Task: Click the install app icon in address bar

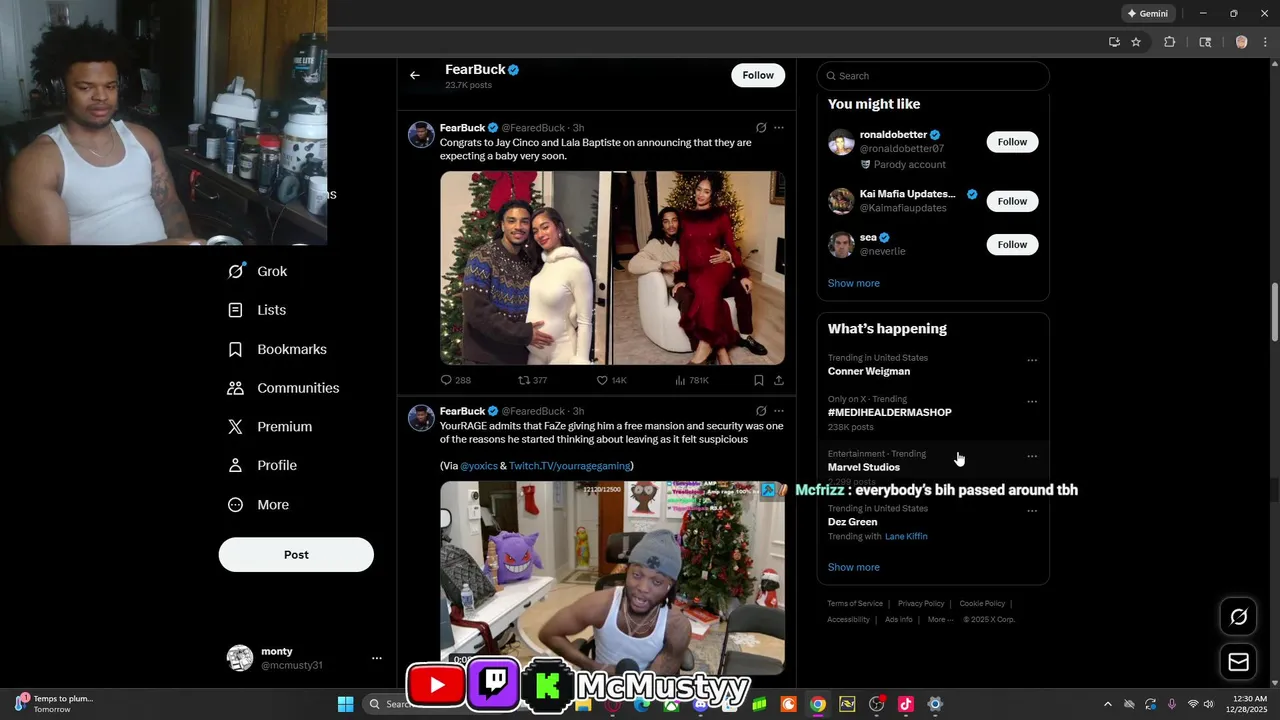Action: (1114, 42)
